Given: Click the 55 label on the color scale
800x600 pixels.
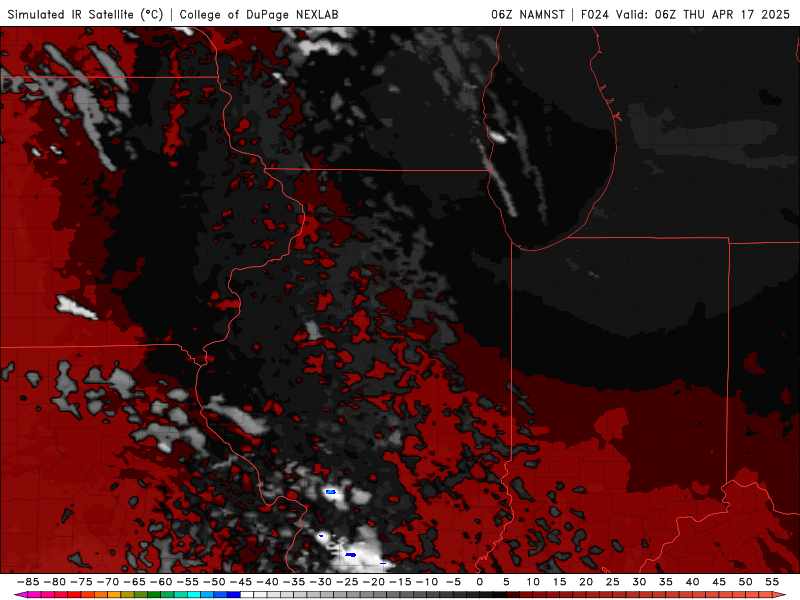Looking at the screenshot, I should pos(772,582).
